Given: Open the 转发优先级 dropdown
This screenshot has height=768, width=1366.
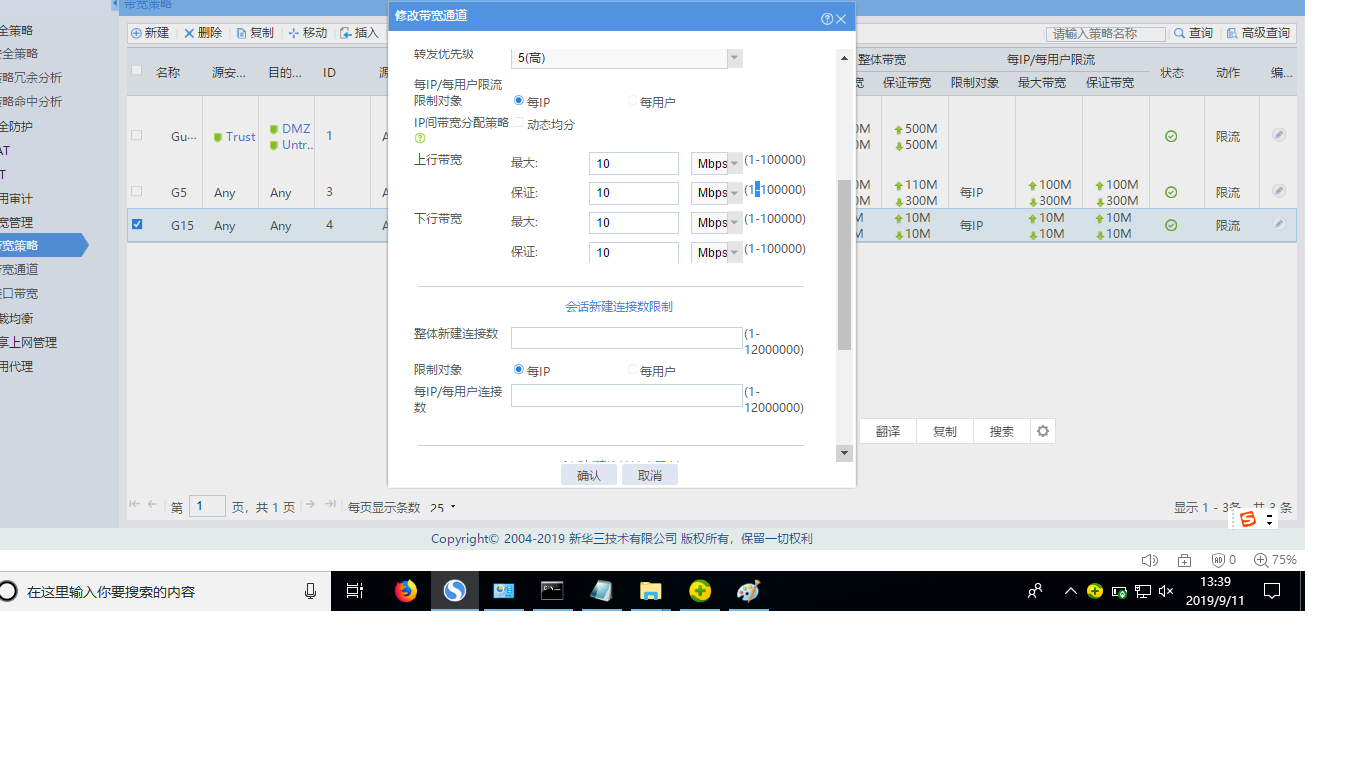Looking at the screenshot, I should click(735, 58).
